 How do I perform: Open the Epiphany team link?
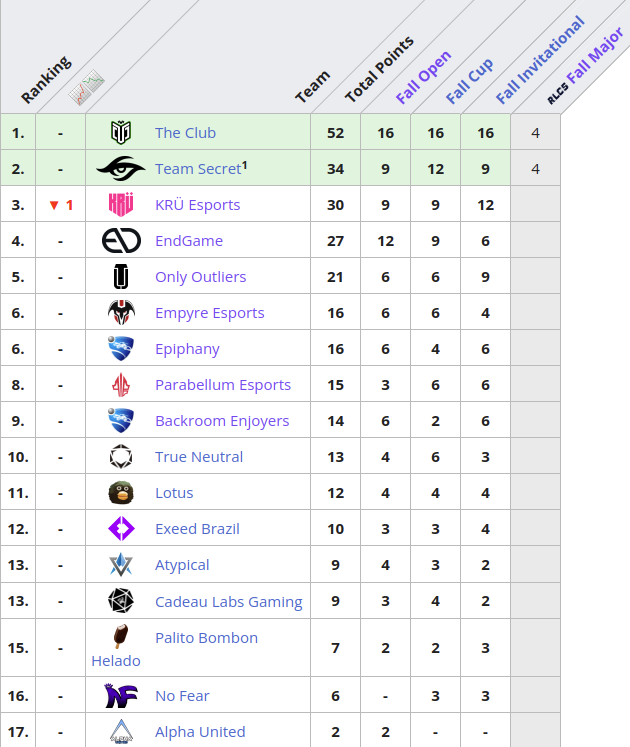(187, 349)
